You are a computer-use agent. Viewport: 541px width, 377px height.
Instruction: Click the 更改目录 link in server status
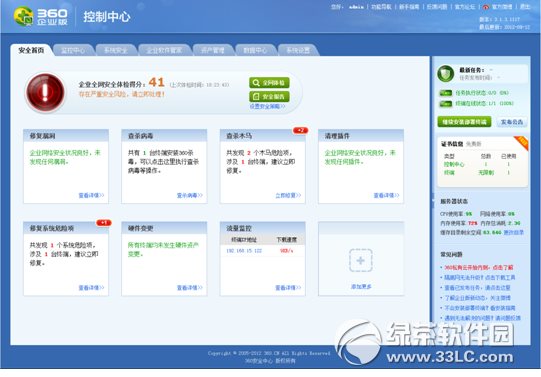click(513, 232)
